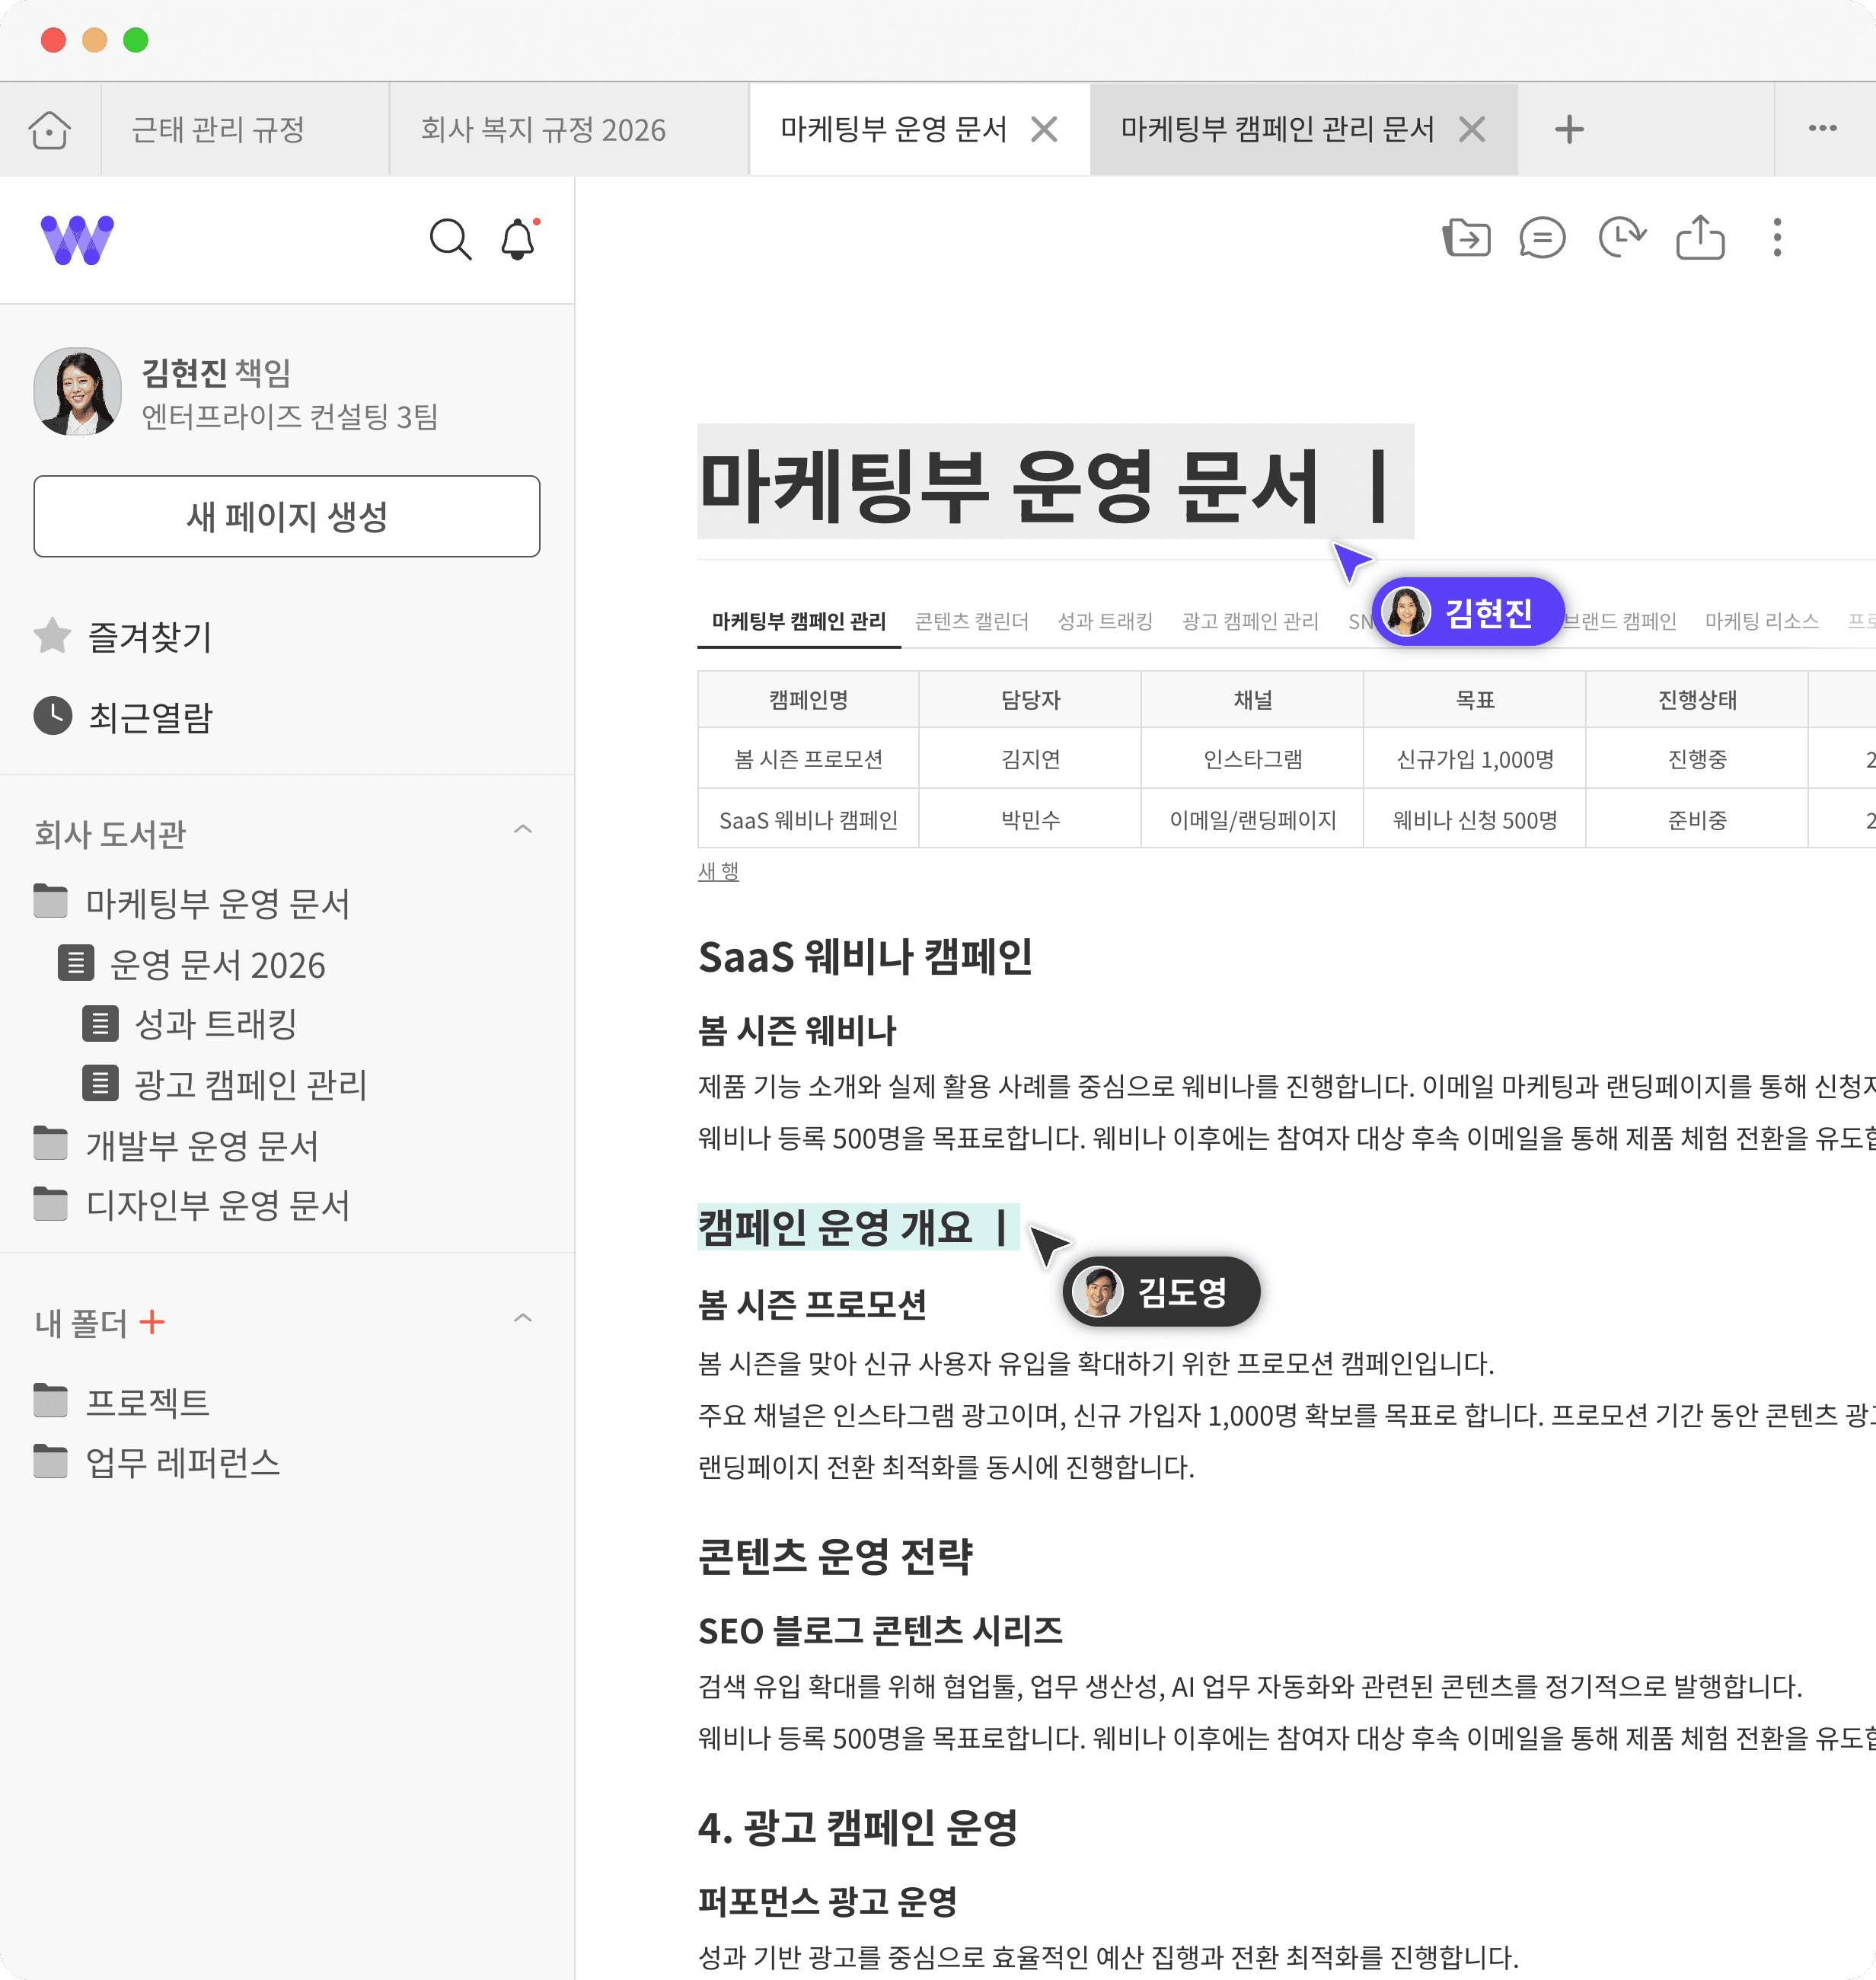Open tab bar ellipsis overflow menu
Image resolution: width=1876 pixels, height=1980 pixels.
pos(1822,128)
